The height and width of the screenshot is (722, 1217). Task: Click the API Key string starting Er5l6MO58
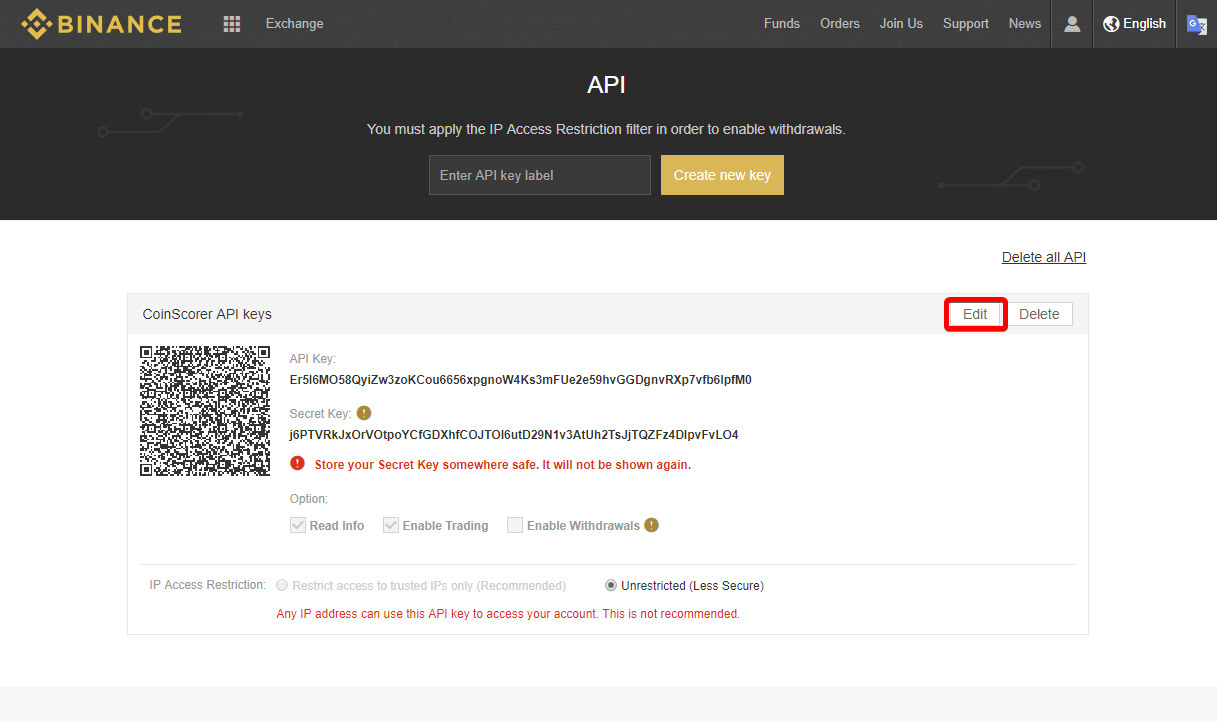click(521, 380)
